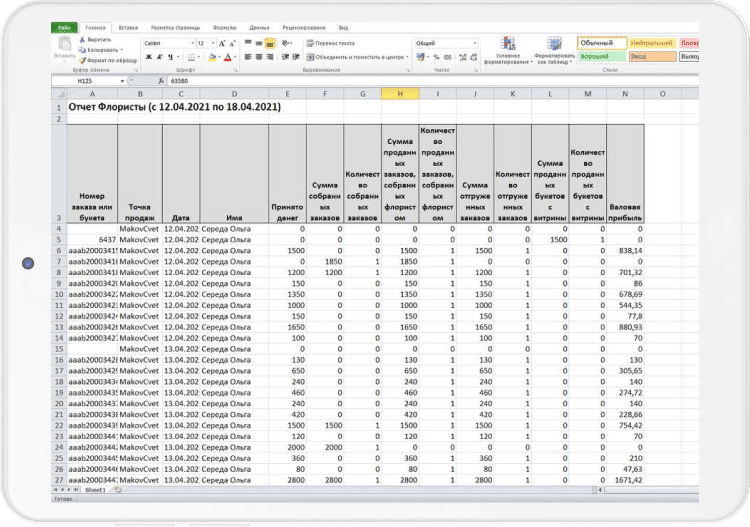Decrease font size with small A

[x=232, y=44]
